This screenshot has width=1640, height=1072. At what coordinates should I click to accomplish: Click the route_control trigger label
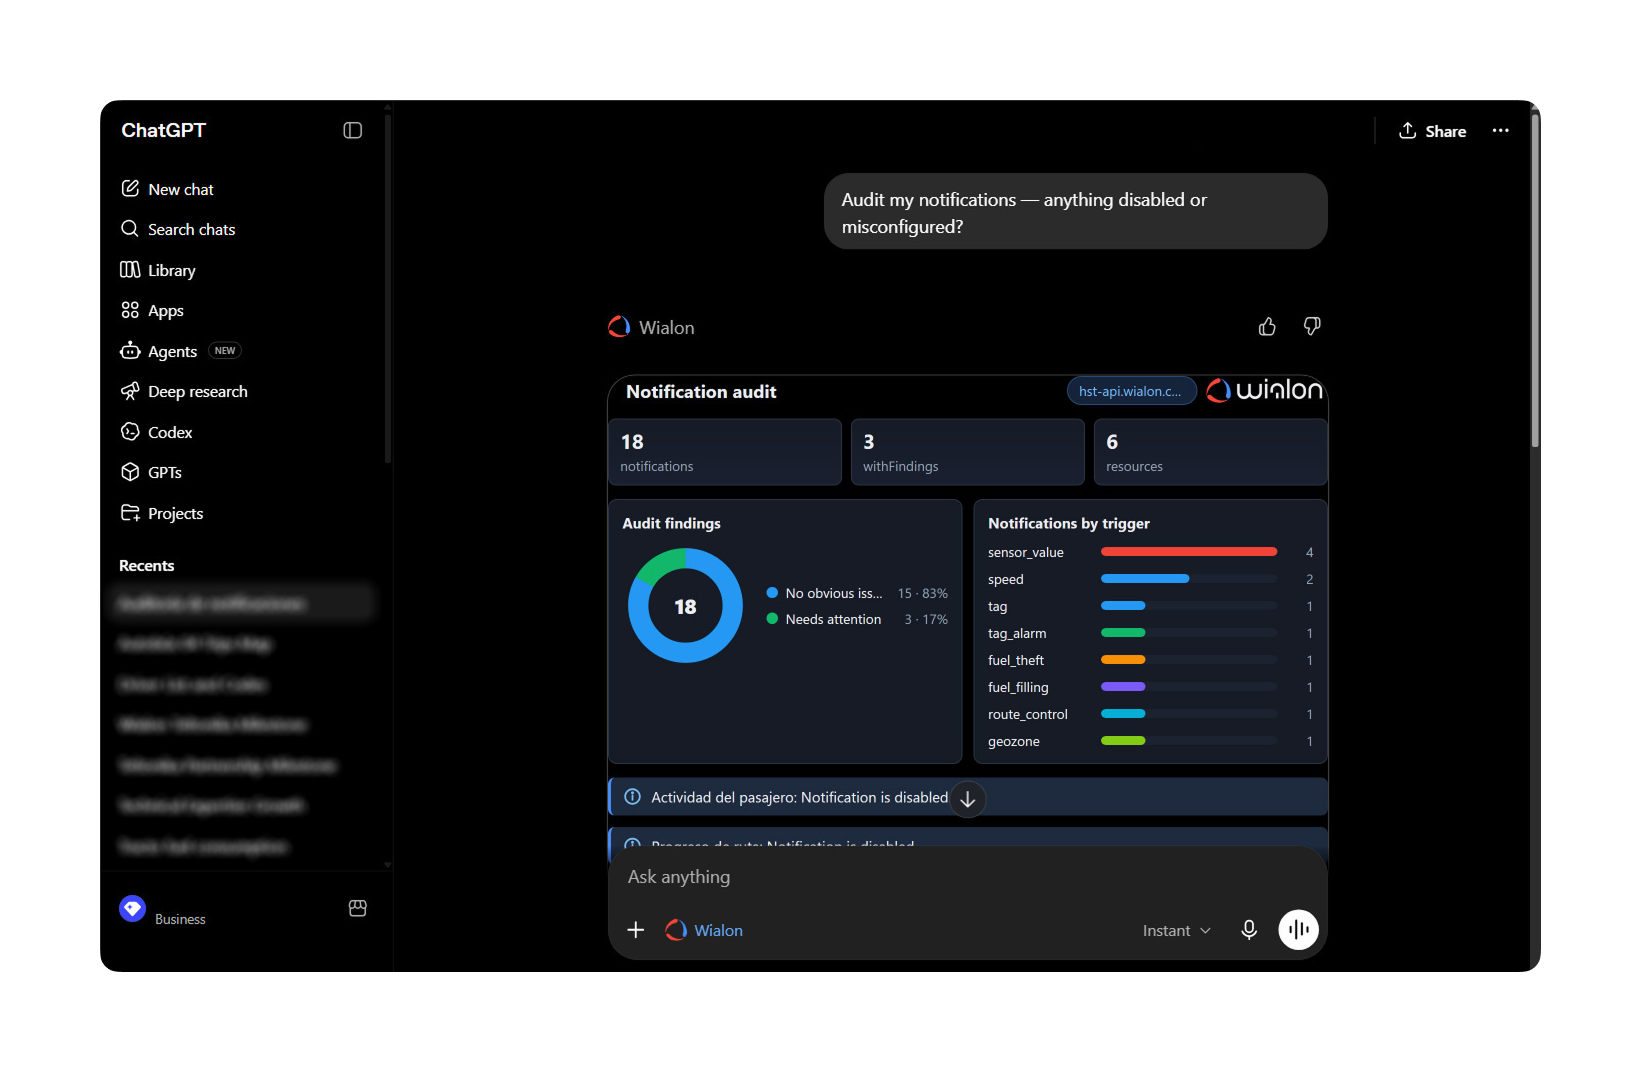[1028, 714]
